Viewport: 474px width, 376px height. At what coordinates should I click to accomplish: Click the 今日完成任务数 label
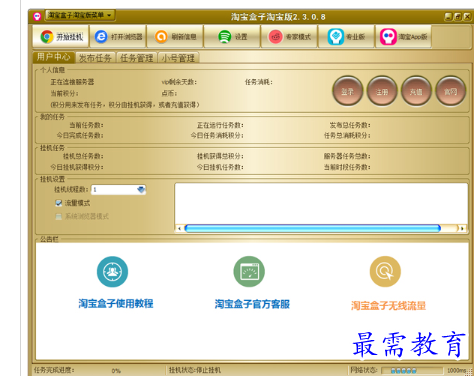tap(80, 136)
